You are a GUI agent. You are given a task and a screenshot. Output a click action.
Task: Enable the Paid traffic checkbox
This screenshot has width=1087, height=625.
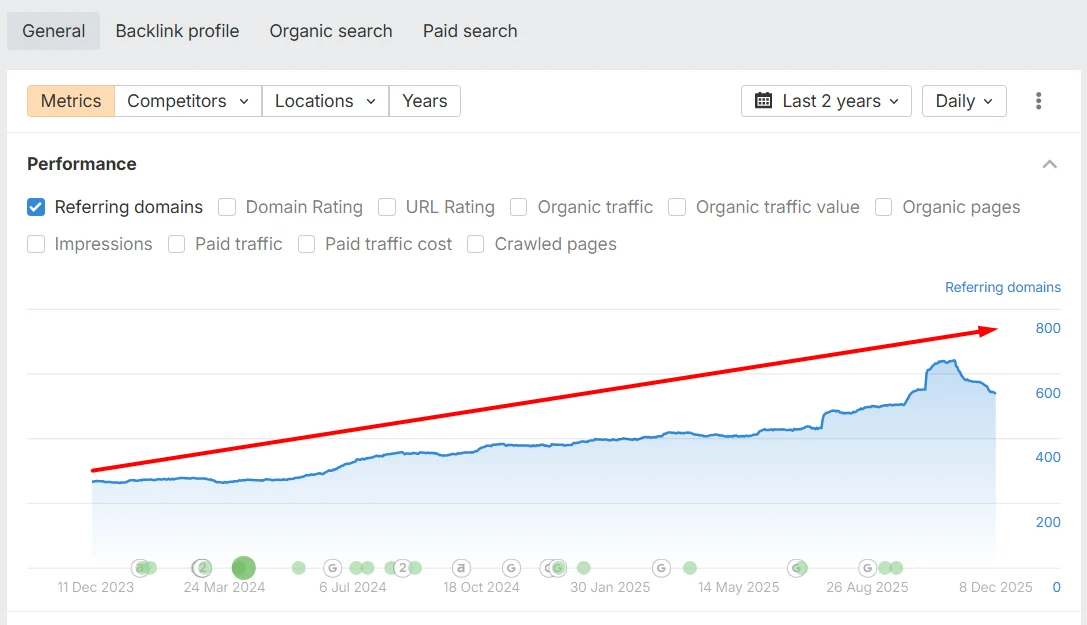[176, 244]
